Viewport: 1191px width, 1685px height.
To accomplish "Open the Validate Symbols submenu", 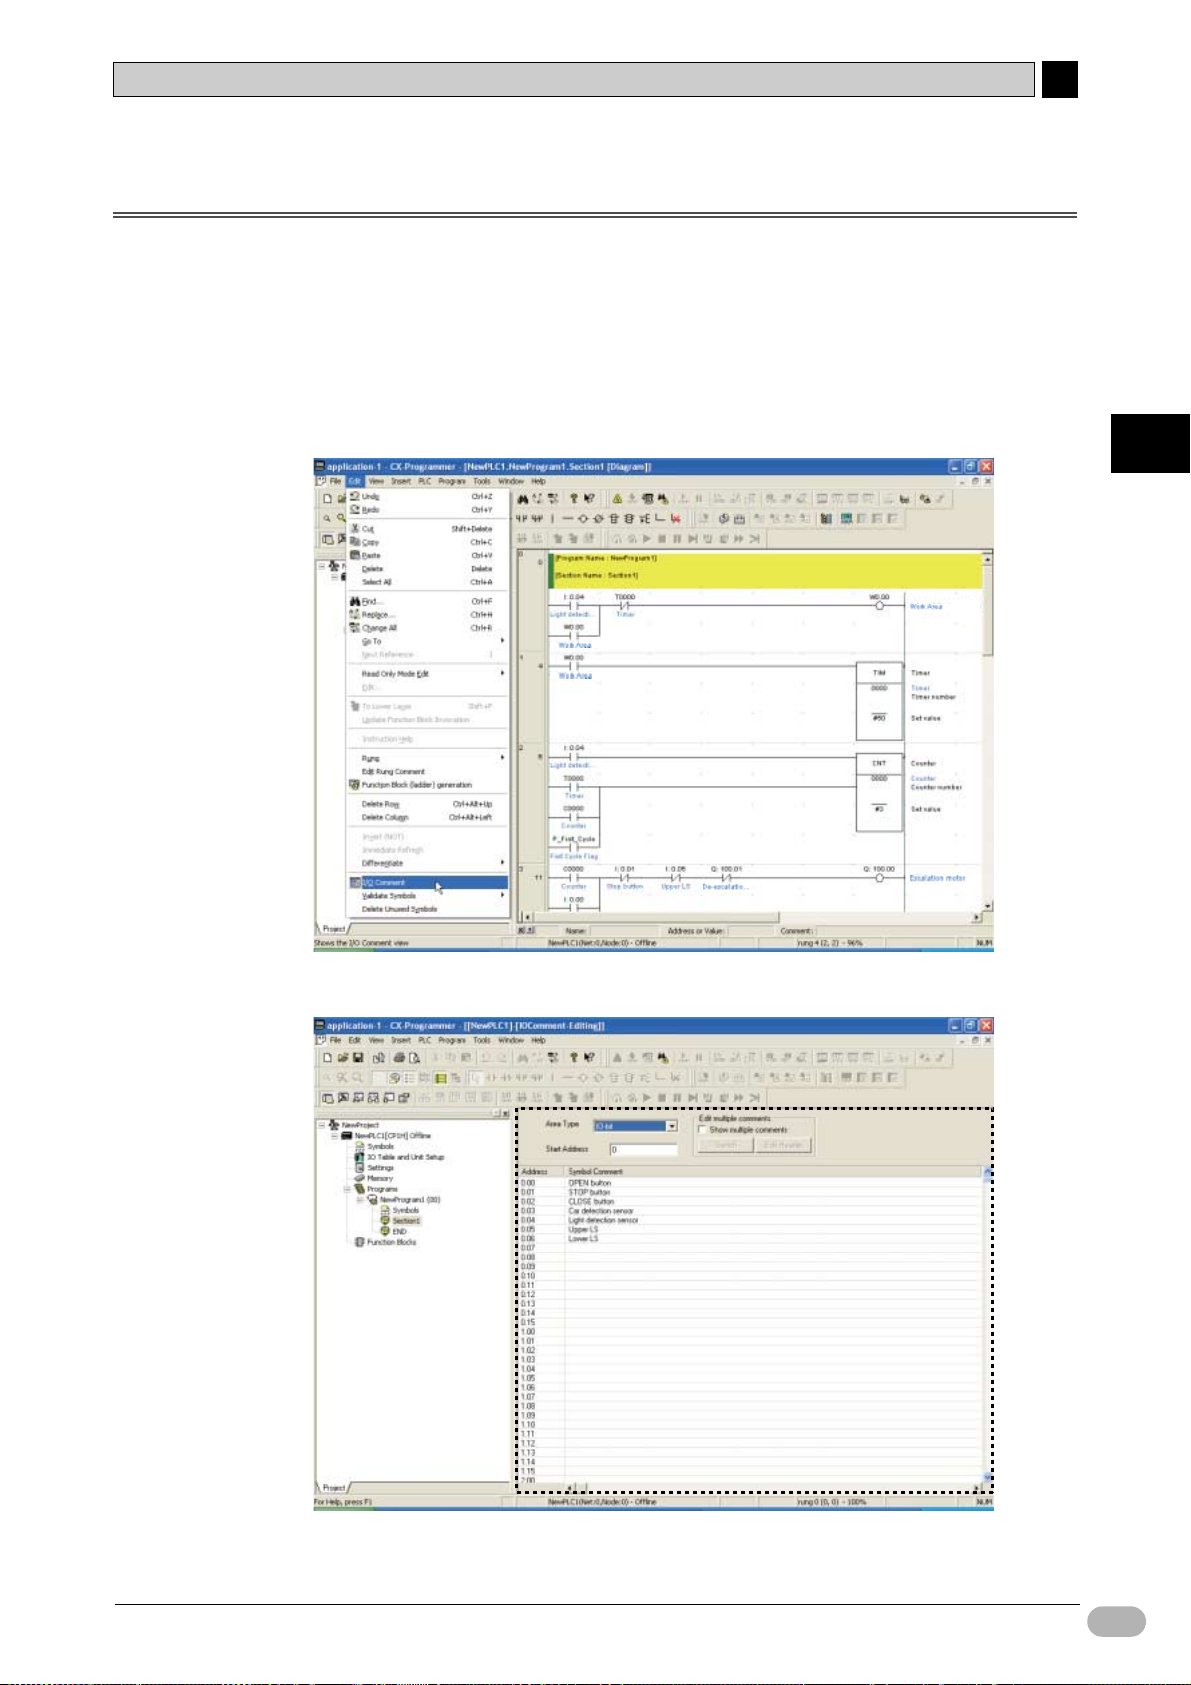I will pos(428,896).
